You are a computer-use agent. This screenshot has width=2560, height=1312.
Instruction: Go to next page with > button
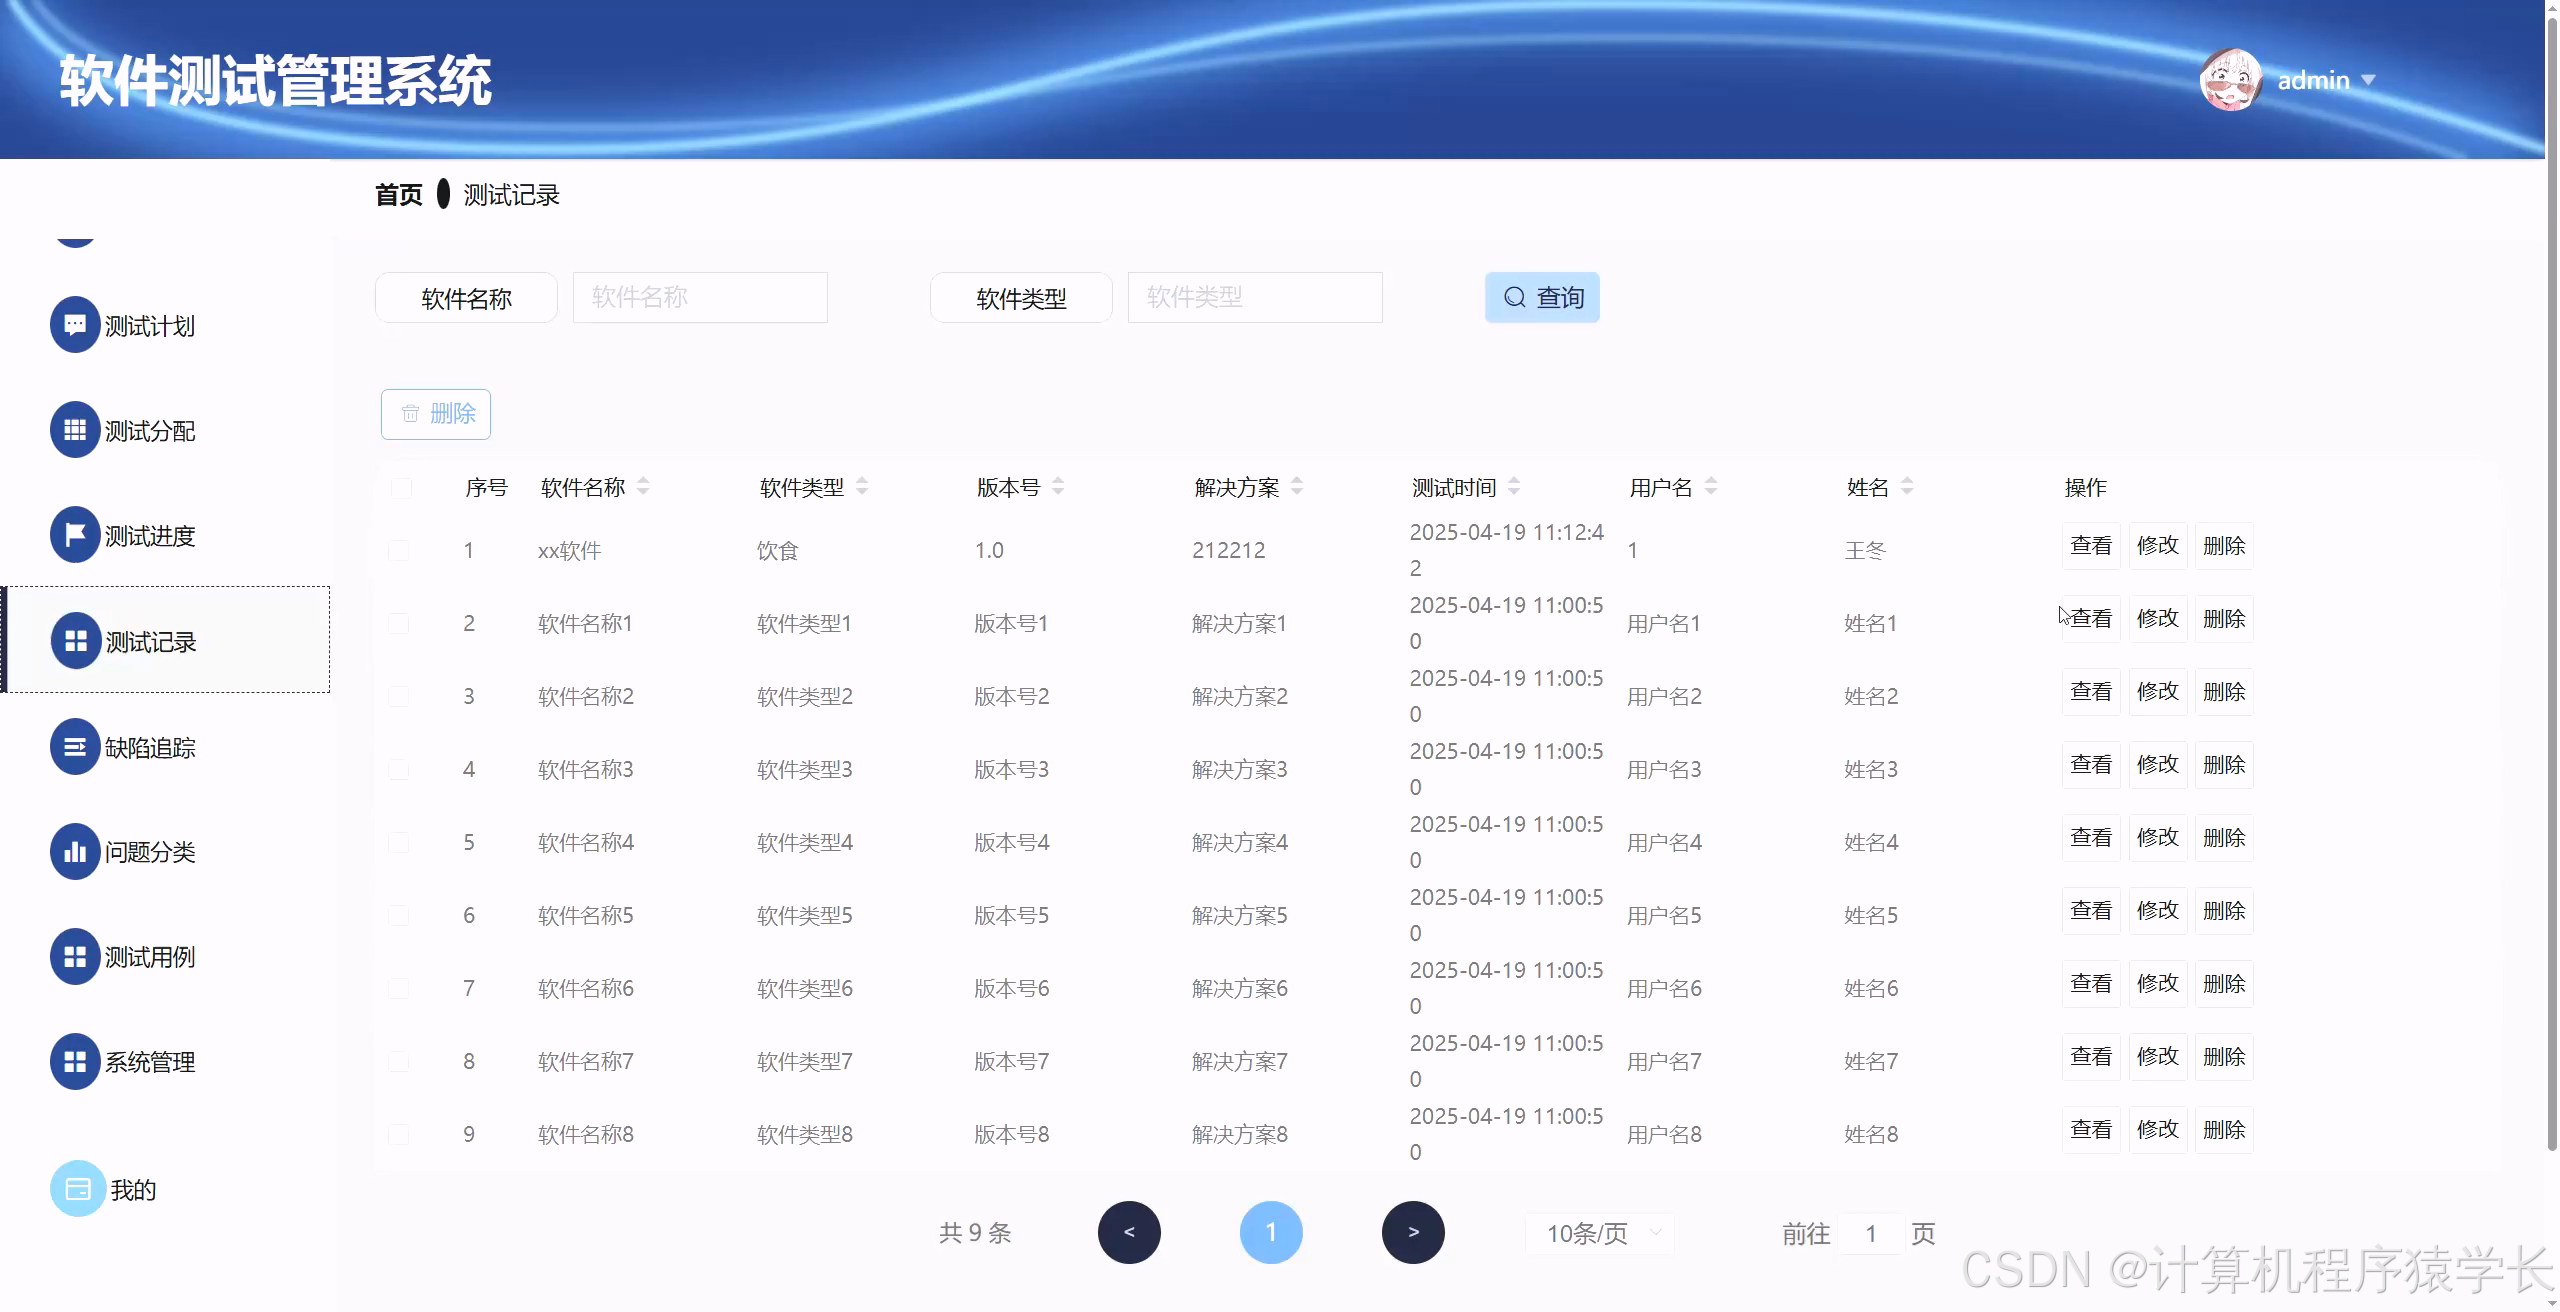pyautogui.click(x=1413, y=1232)
